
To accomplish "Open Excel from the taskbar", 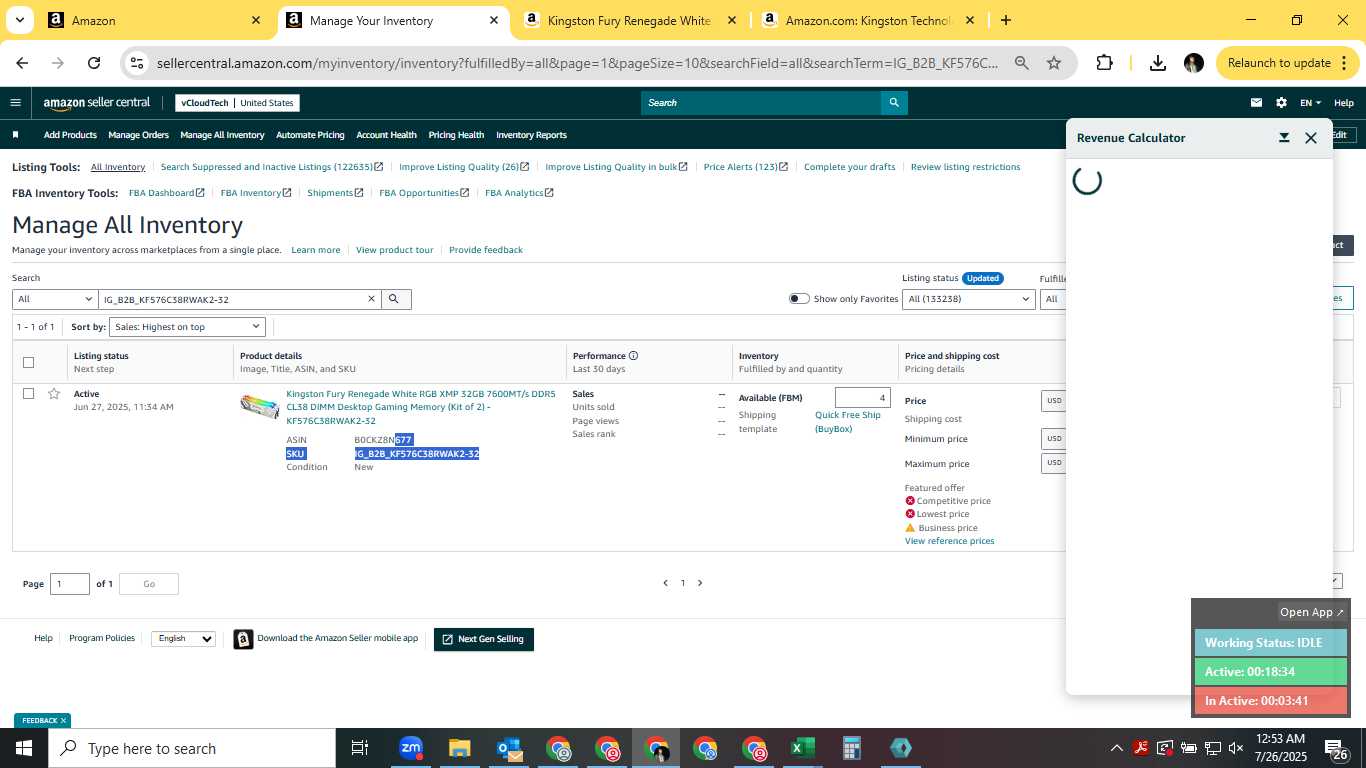I will pos(802,748).
